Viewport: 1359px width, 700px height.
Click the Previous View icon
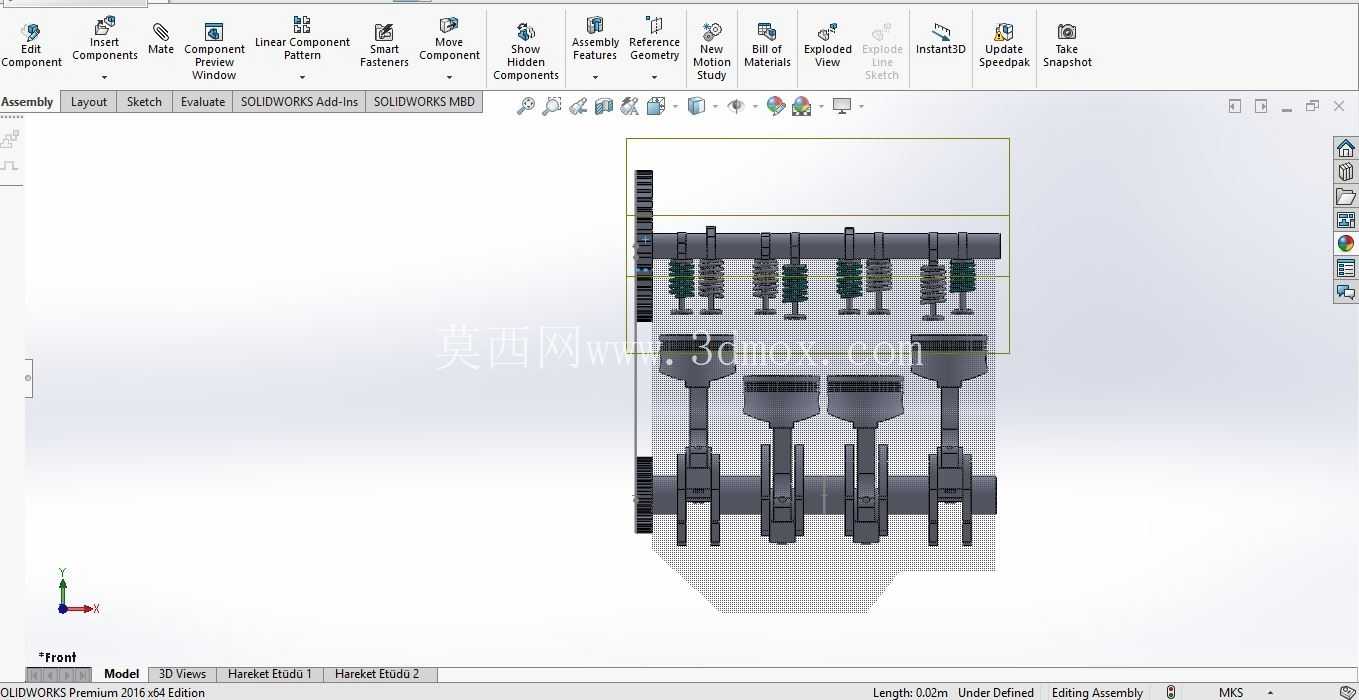click(578, 106)
